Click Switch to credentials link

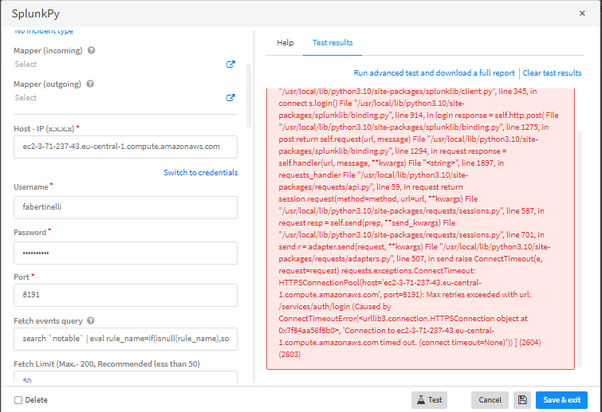[x=200, y=173]
